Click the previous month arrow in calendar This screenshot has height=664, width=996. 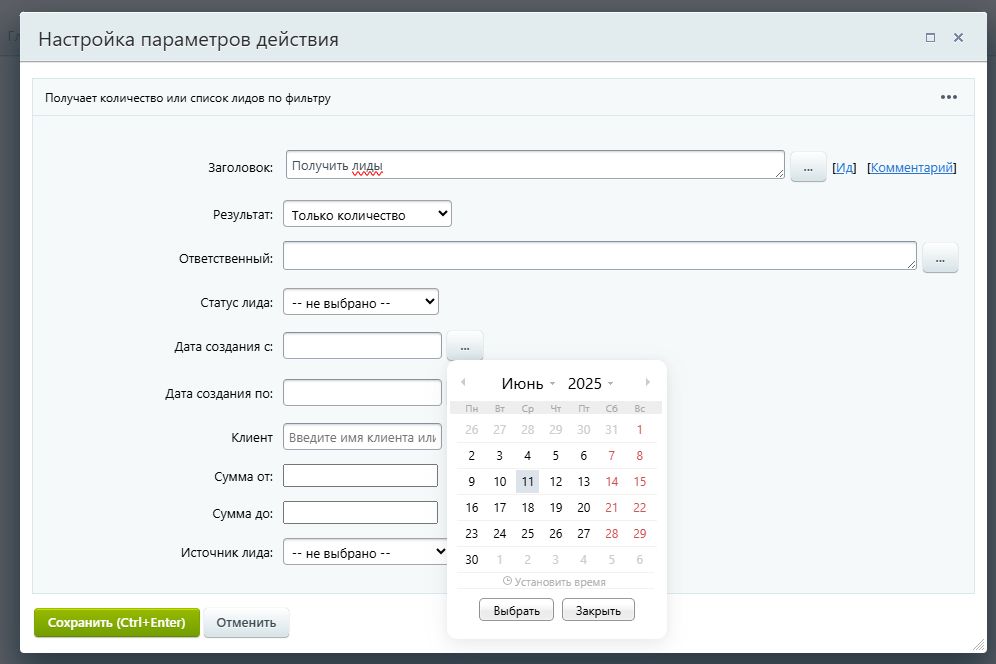[463, 382]
